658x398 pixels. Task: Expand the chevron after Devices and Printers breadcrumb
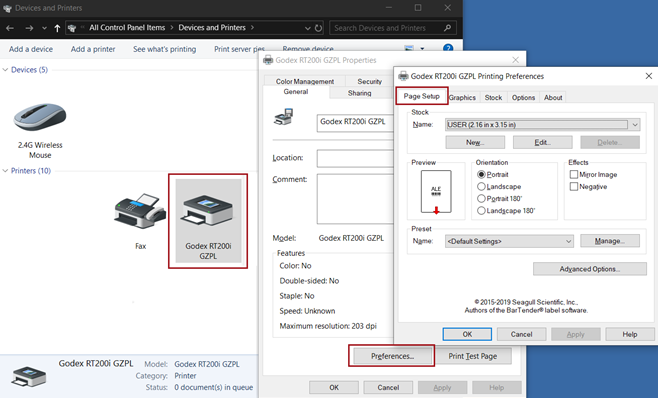[252, 28]
